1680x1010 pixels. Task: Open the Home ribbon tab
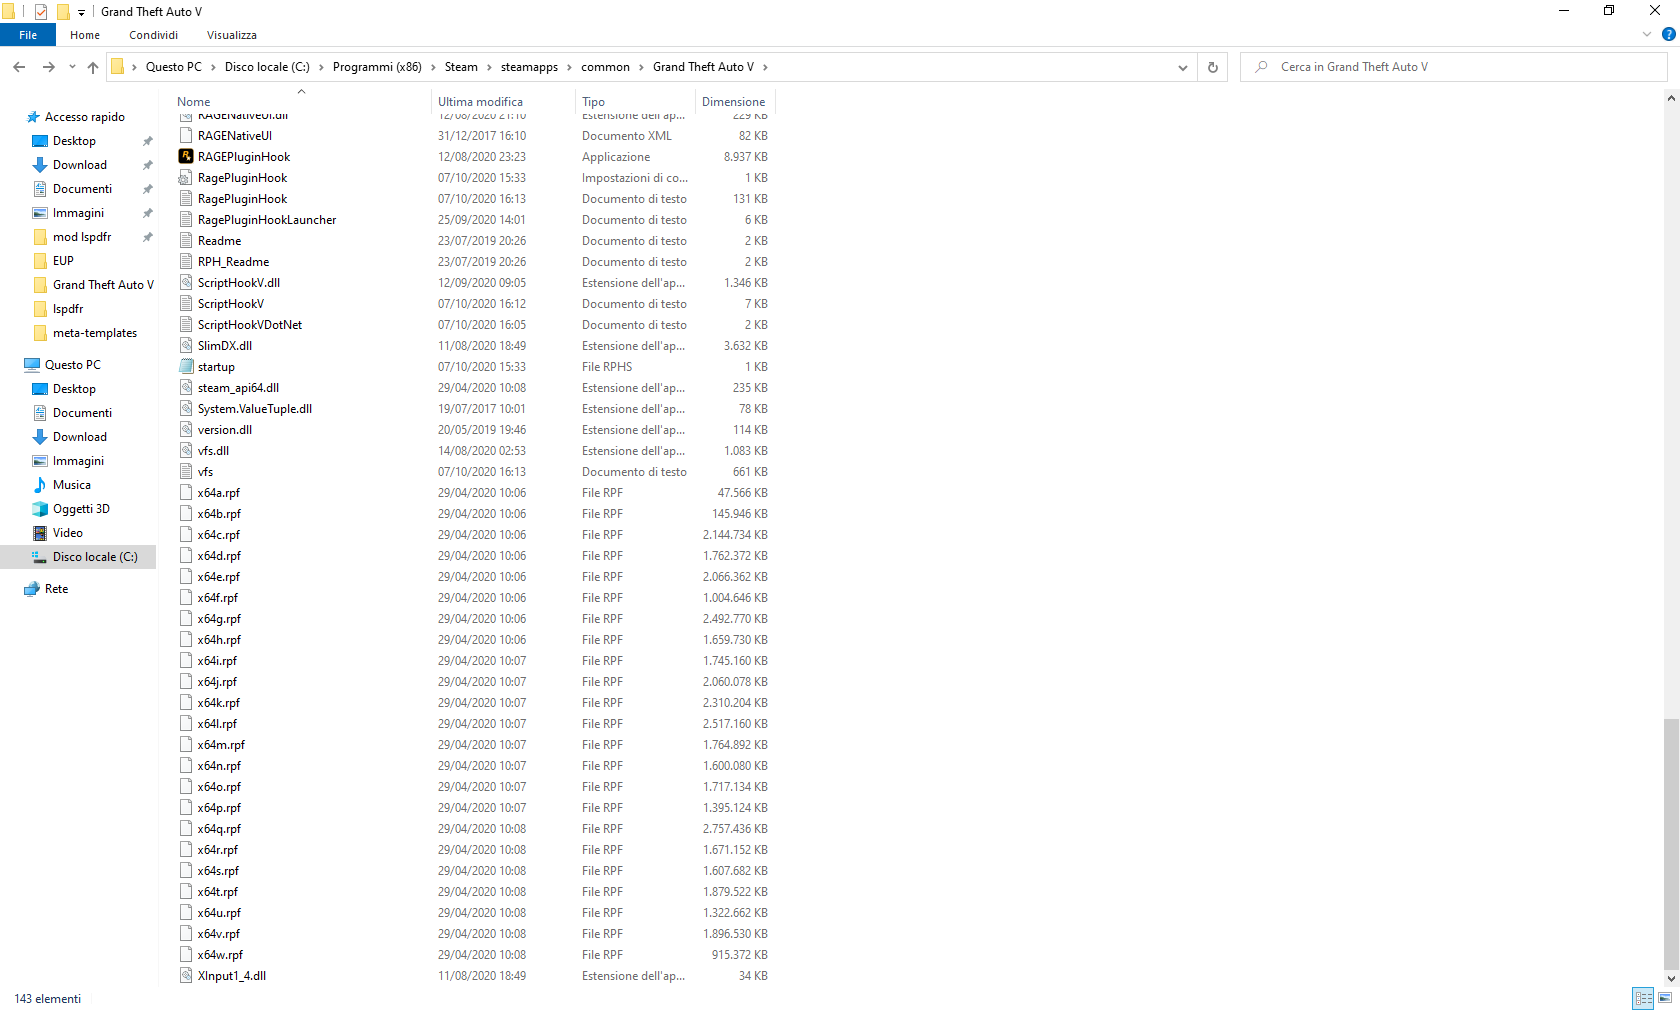point(85,35)
